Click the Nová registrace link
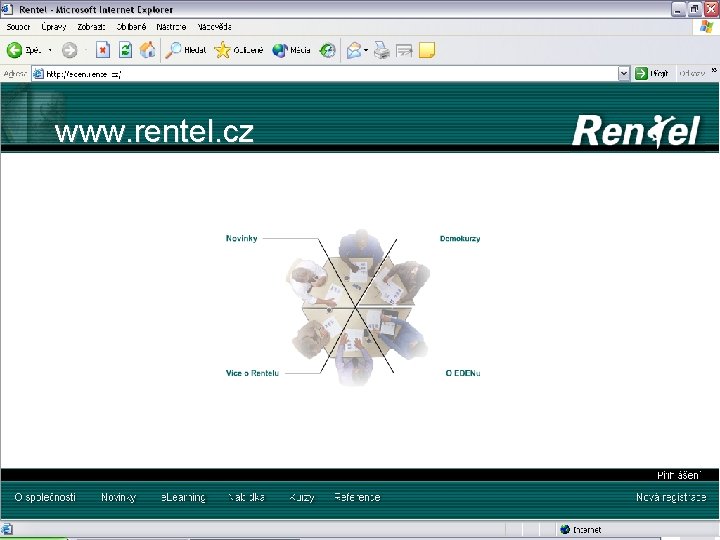This screenshot has height=540, width=720. [x=671, y=497]
